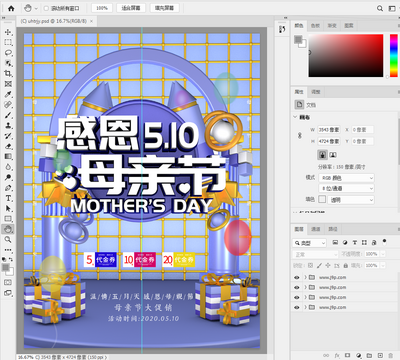The width and height of the screenshot is (400, 360).
Task: Open the RGB color mode dropdown
Action: (347, 178)
